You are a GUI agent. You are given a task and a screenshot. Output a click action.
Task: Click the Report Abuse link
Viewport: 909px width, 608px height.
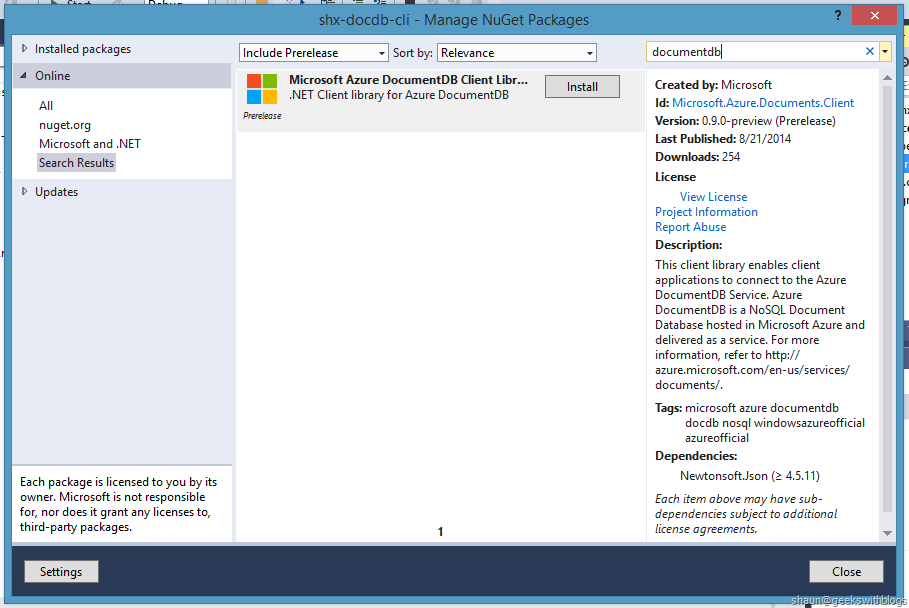(690, 227)
